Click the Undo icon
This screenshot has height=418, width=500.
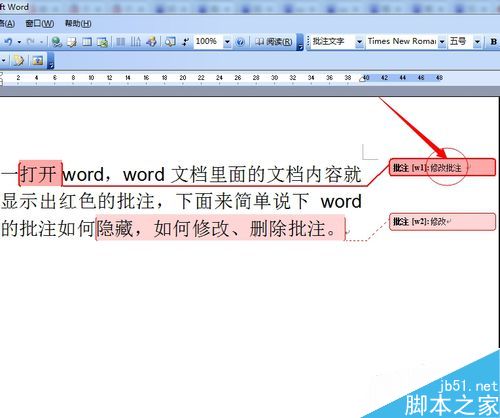8,42
